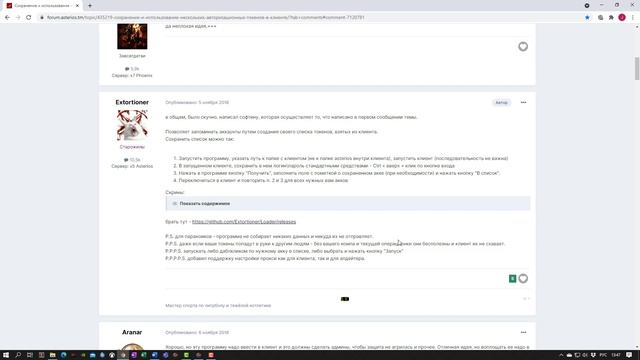Open options menu on Extortioner's post
Image resolution: width=640 pixels, height=360 pixels.
click(x=523, y=102)
